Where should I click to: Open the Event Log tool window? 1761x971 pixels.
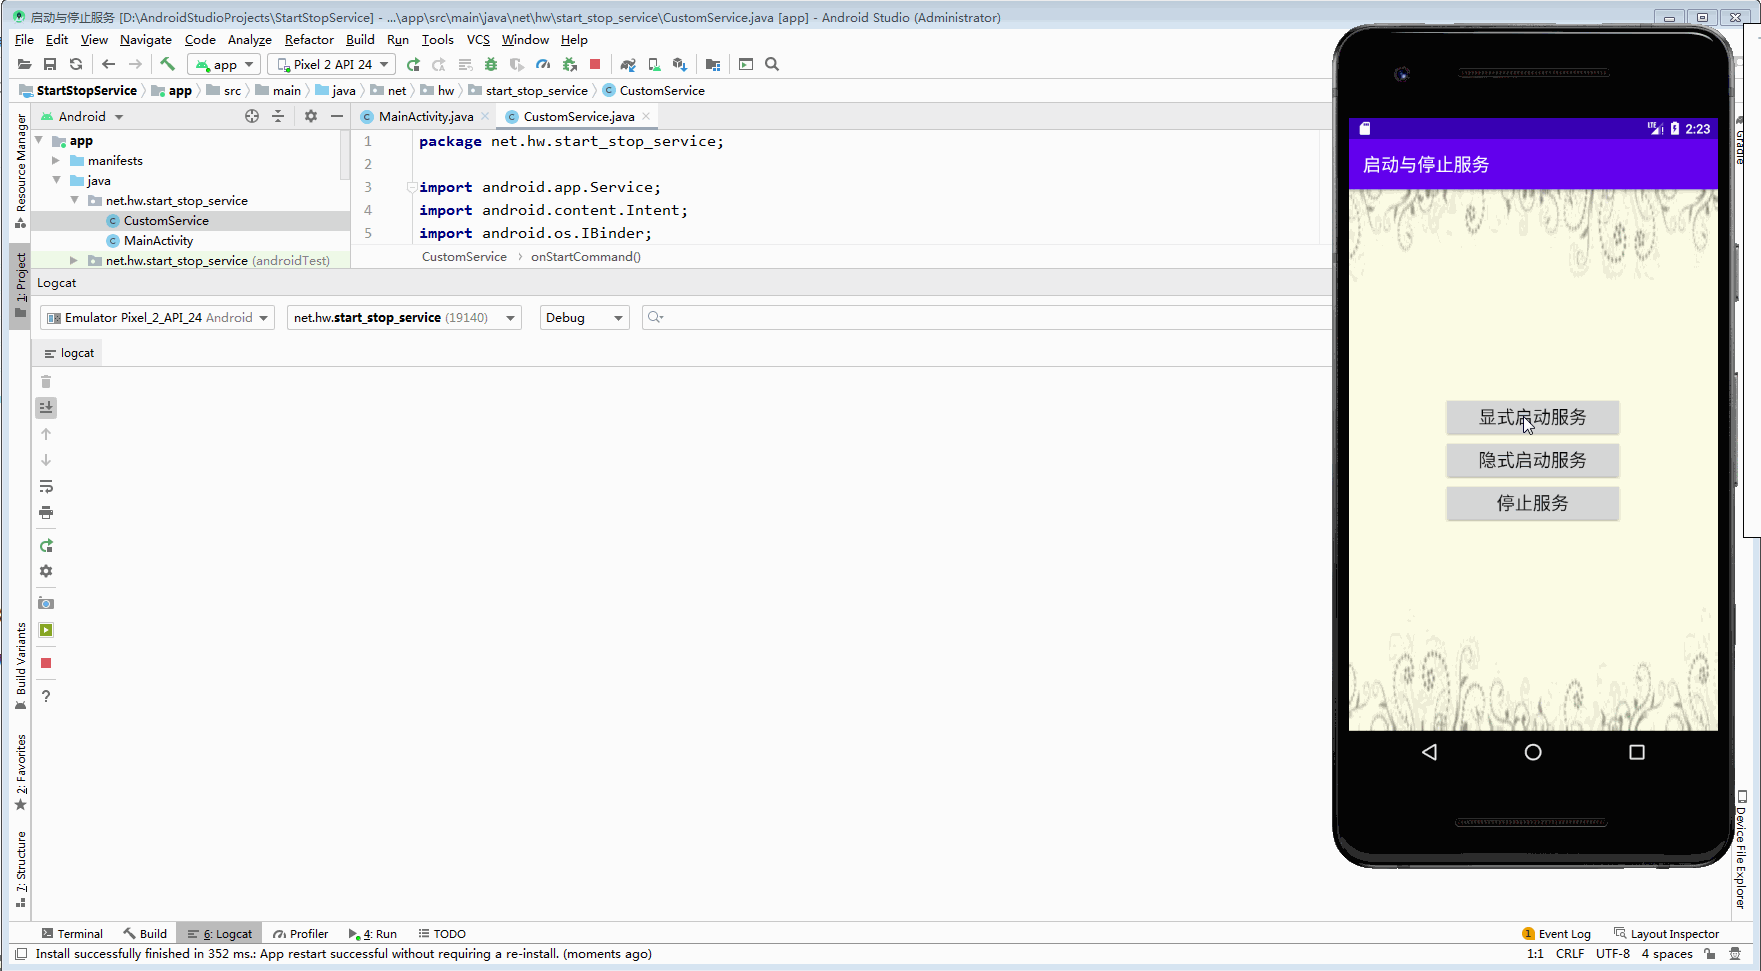(x=1556, y=934)
